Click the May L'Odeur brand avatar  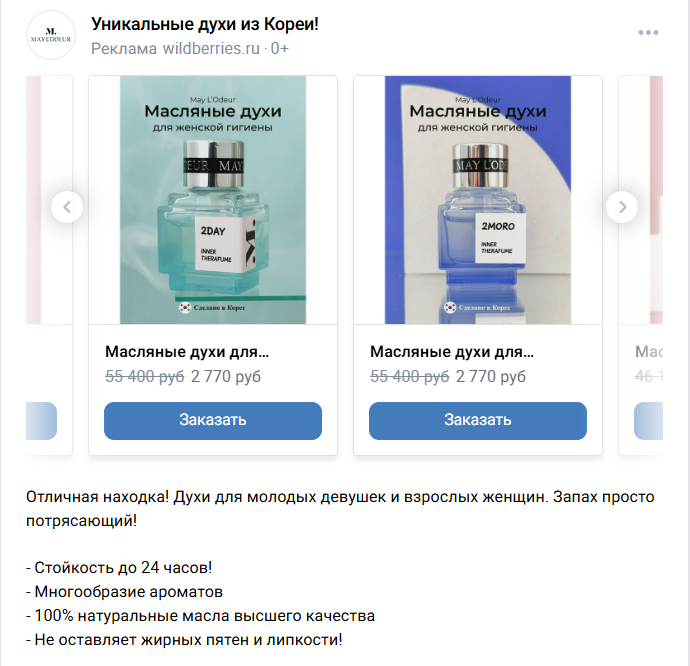tap(51, 35)
